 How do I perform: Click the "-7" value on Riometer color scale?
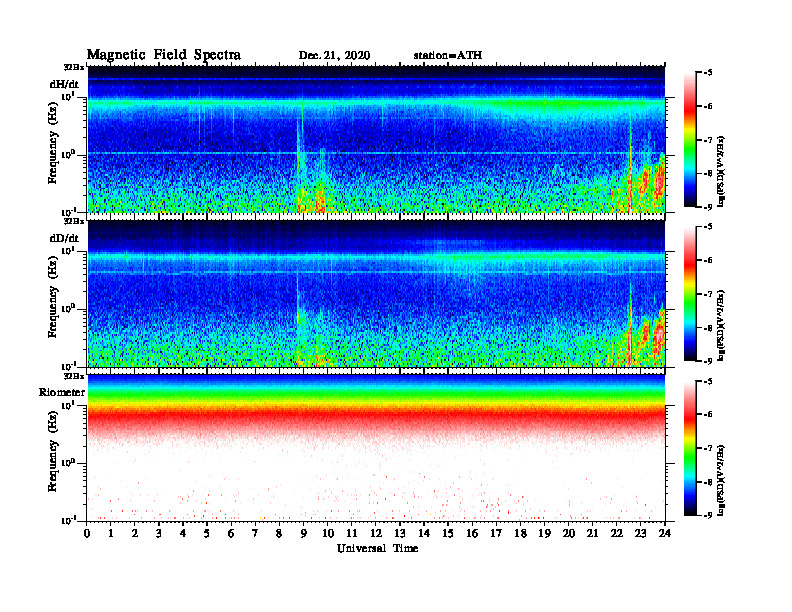707,448
